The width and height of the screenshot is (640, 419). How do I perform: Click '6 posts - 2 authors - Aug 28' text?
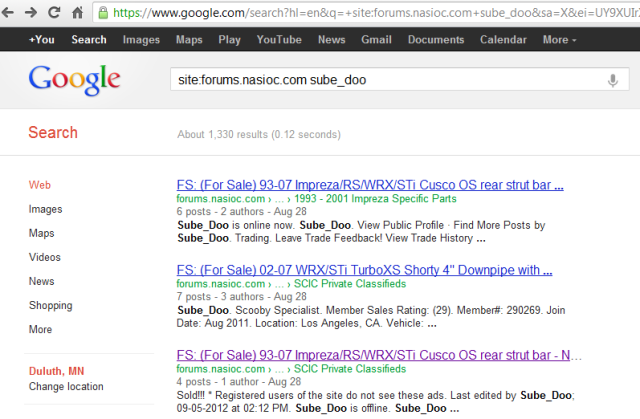pos(241,211)
